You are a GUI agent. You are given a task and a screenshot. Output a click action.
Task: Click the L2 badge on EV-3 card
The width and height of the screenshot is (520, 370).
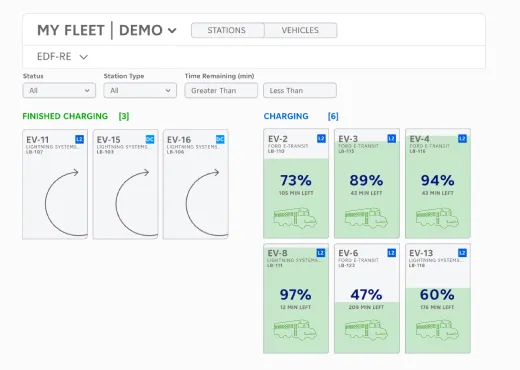pos(392,138)
